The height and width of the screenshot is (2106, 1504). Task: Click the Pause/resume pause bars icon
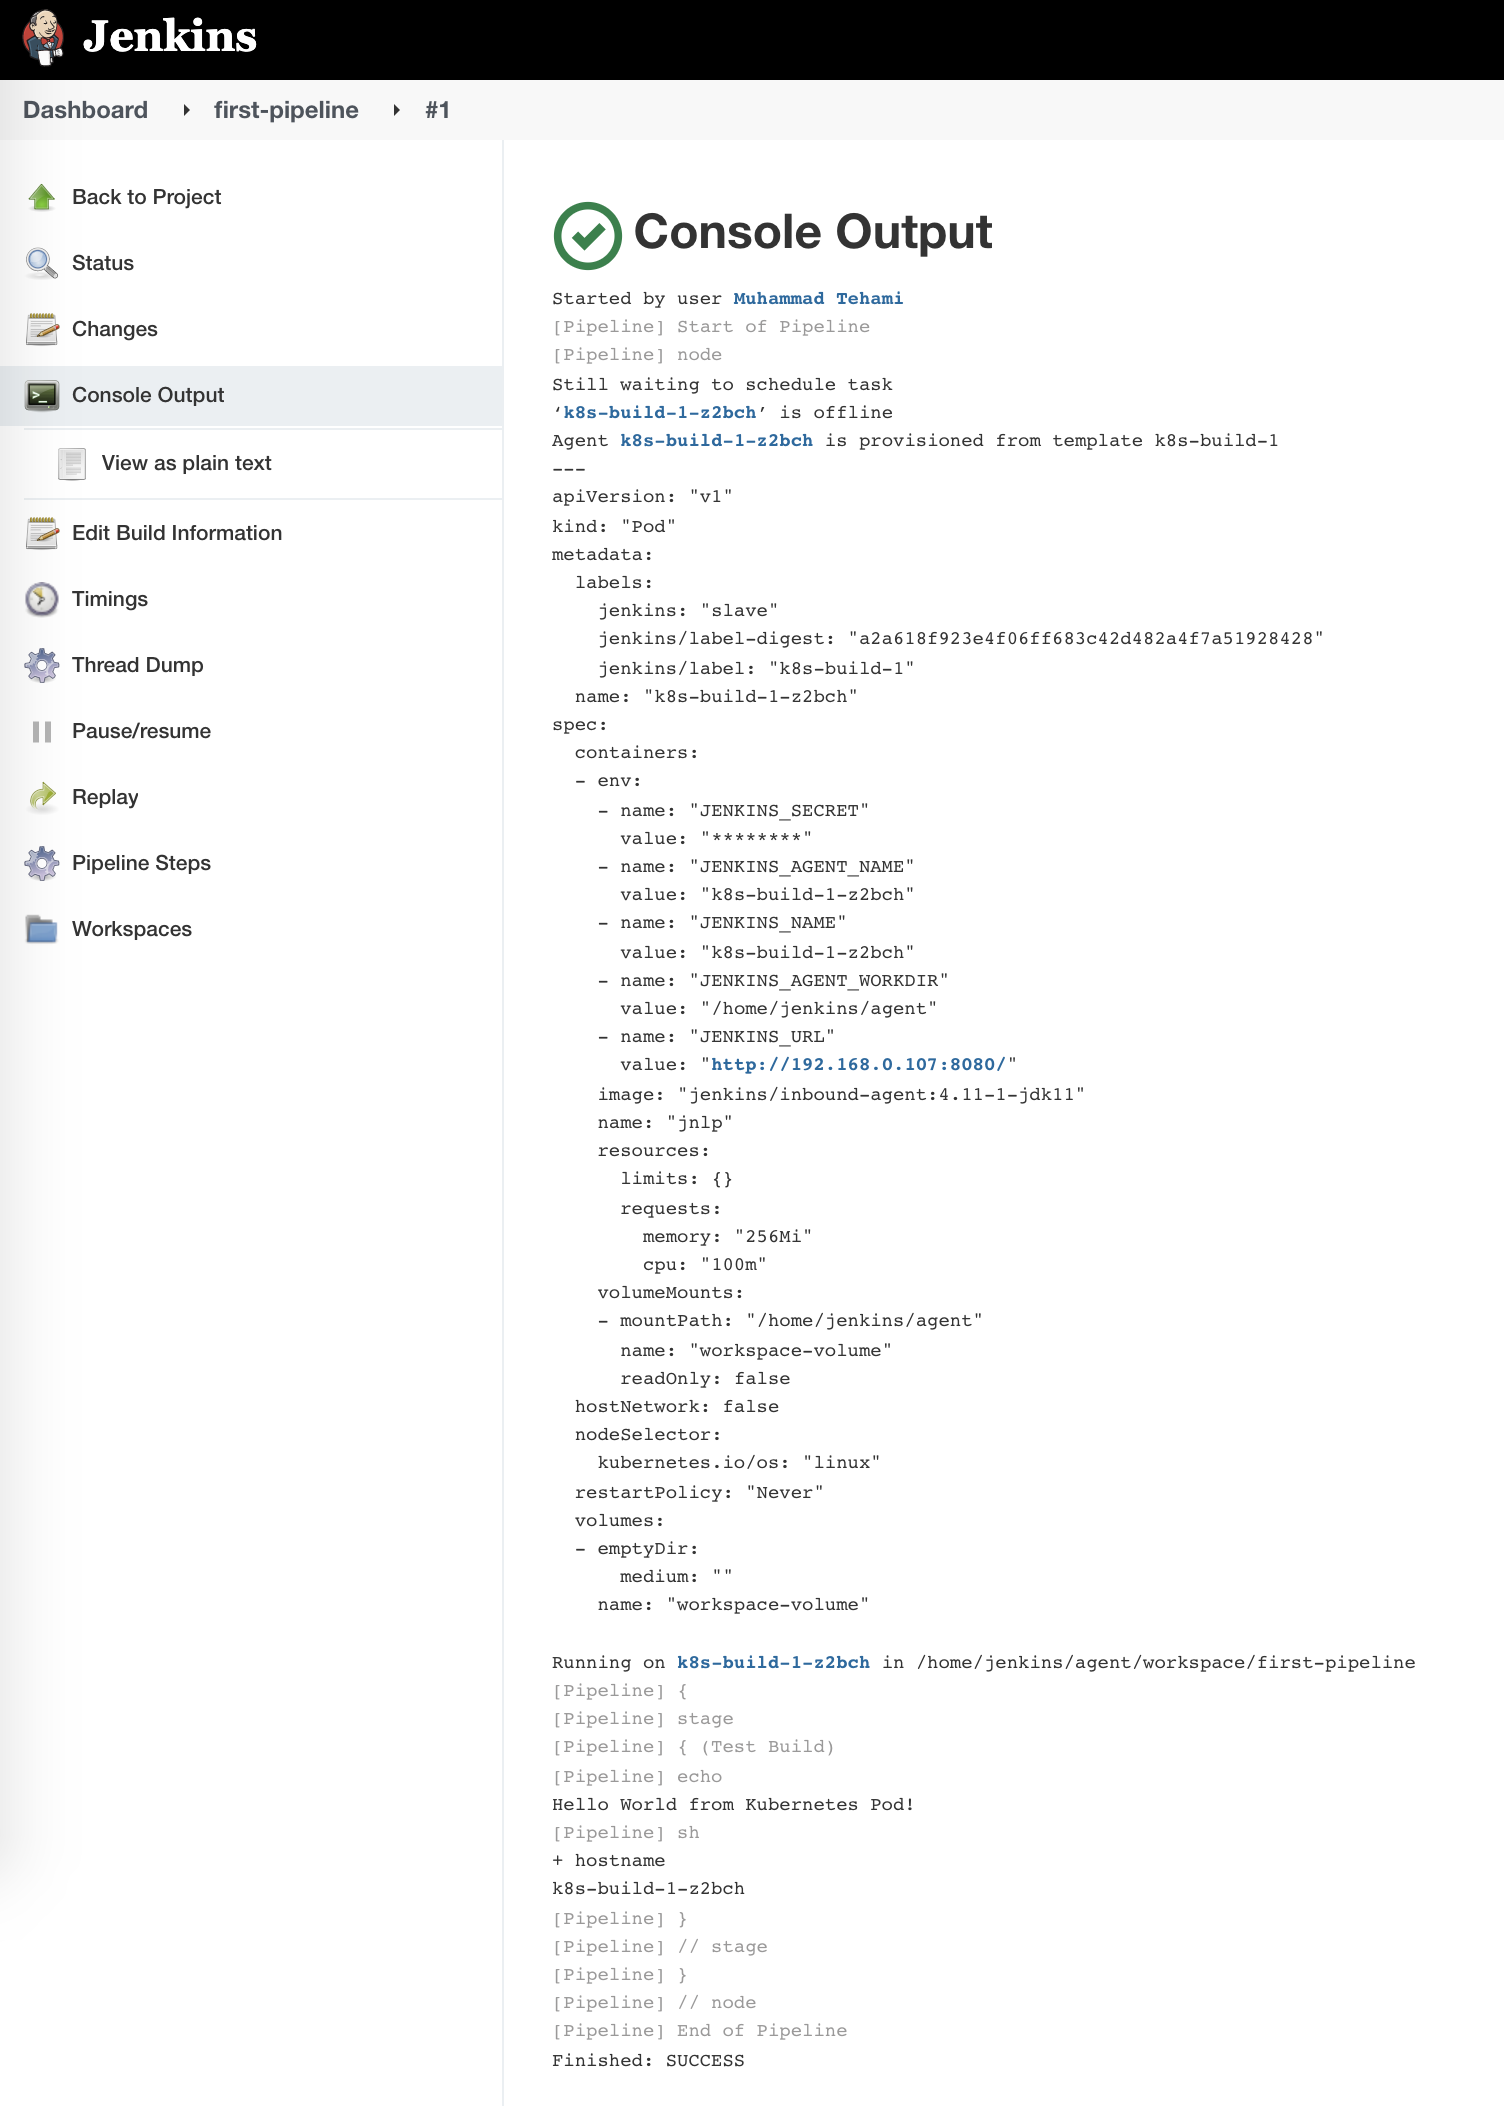42,731
